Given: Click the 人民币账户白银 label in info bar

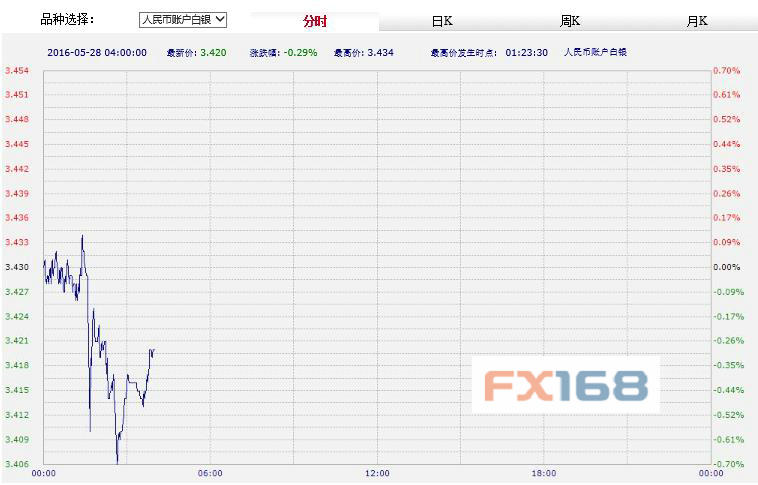Looking at the screenshot, I should pos(596,51).
